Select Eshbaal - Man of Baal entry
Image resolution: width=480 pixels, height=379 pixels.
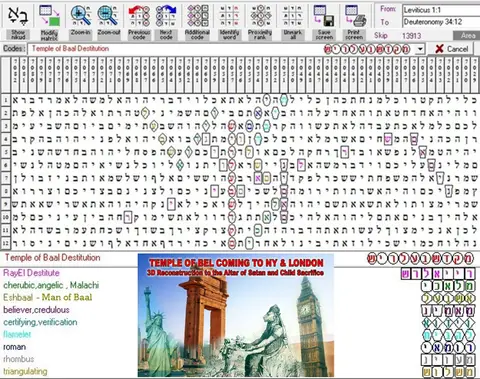coord(47,297)
